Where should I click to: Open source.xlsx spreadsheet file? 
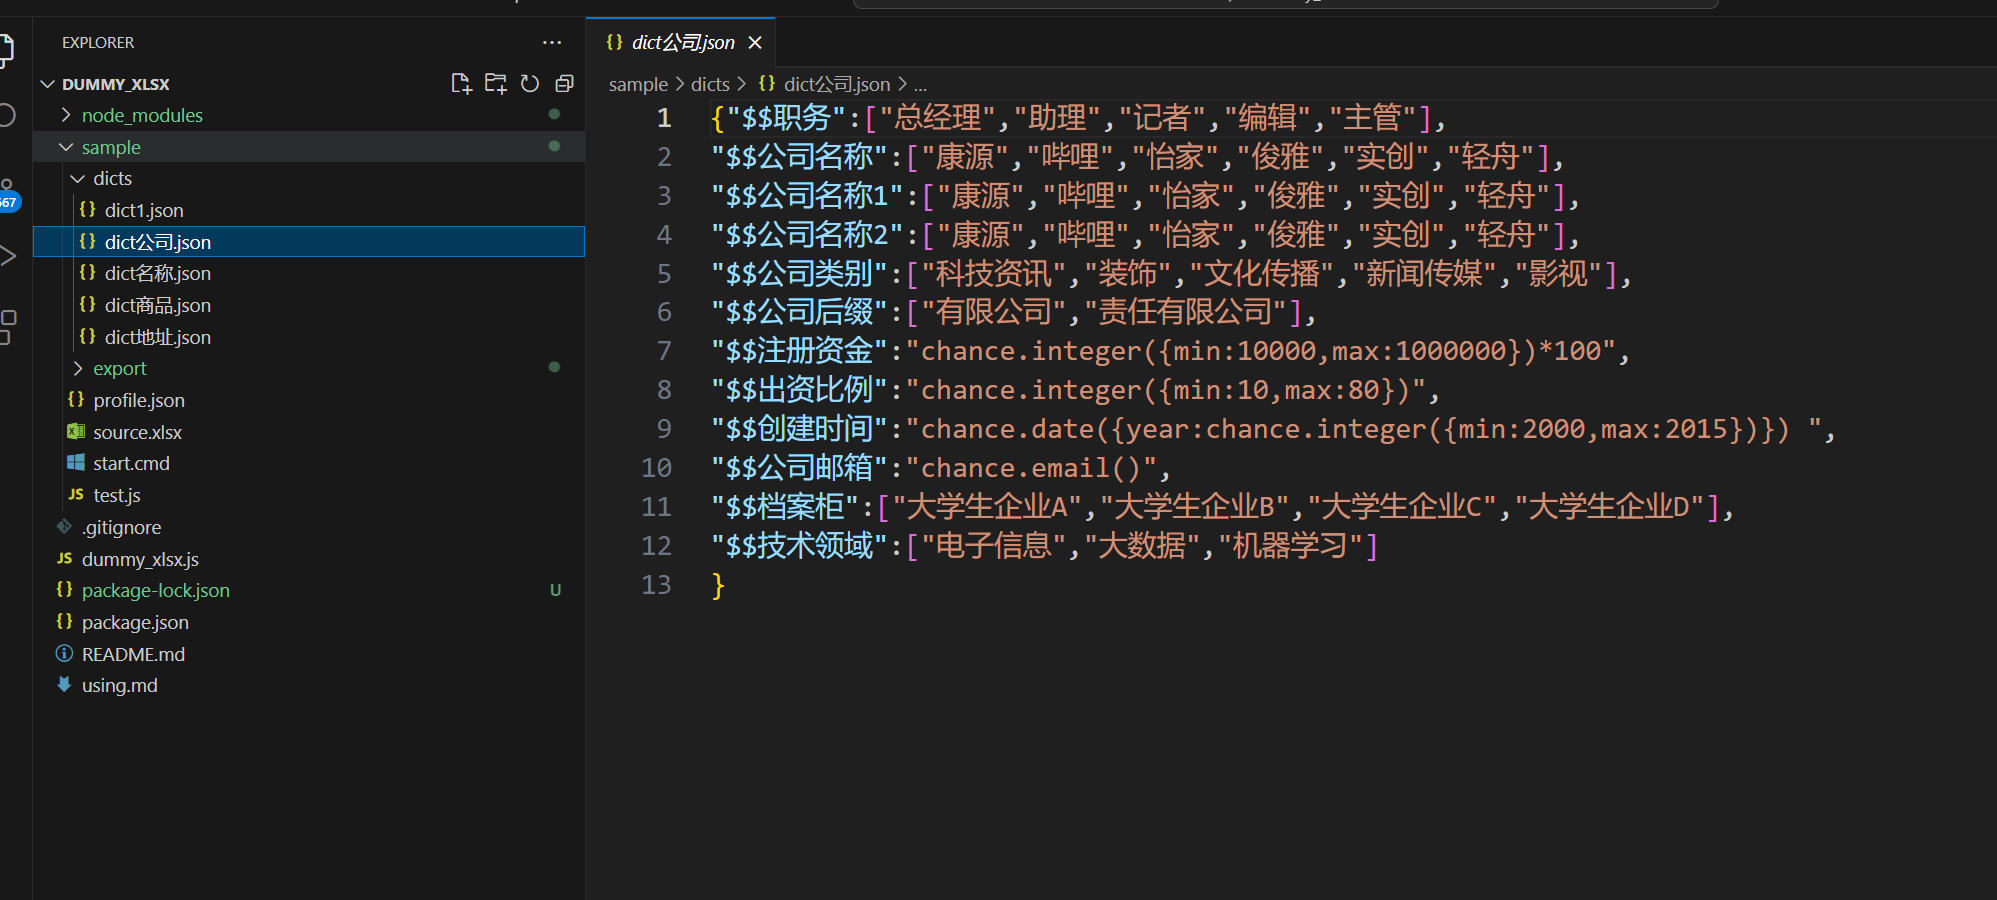click(309, 432)
